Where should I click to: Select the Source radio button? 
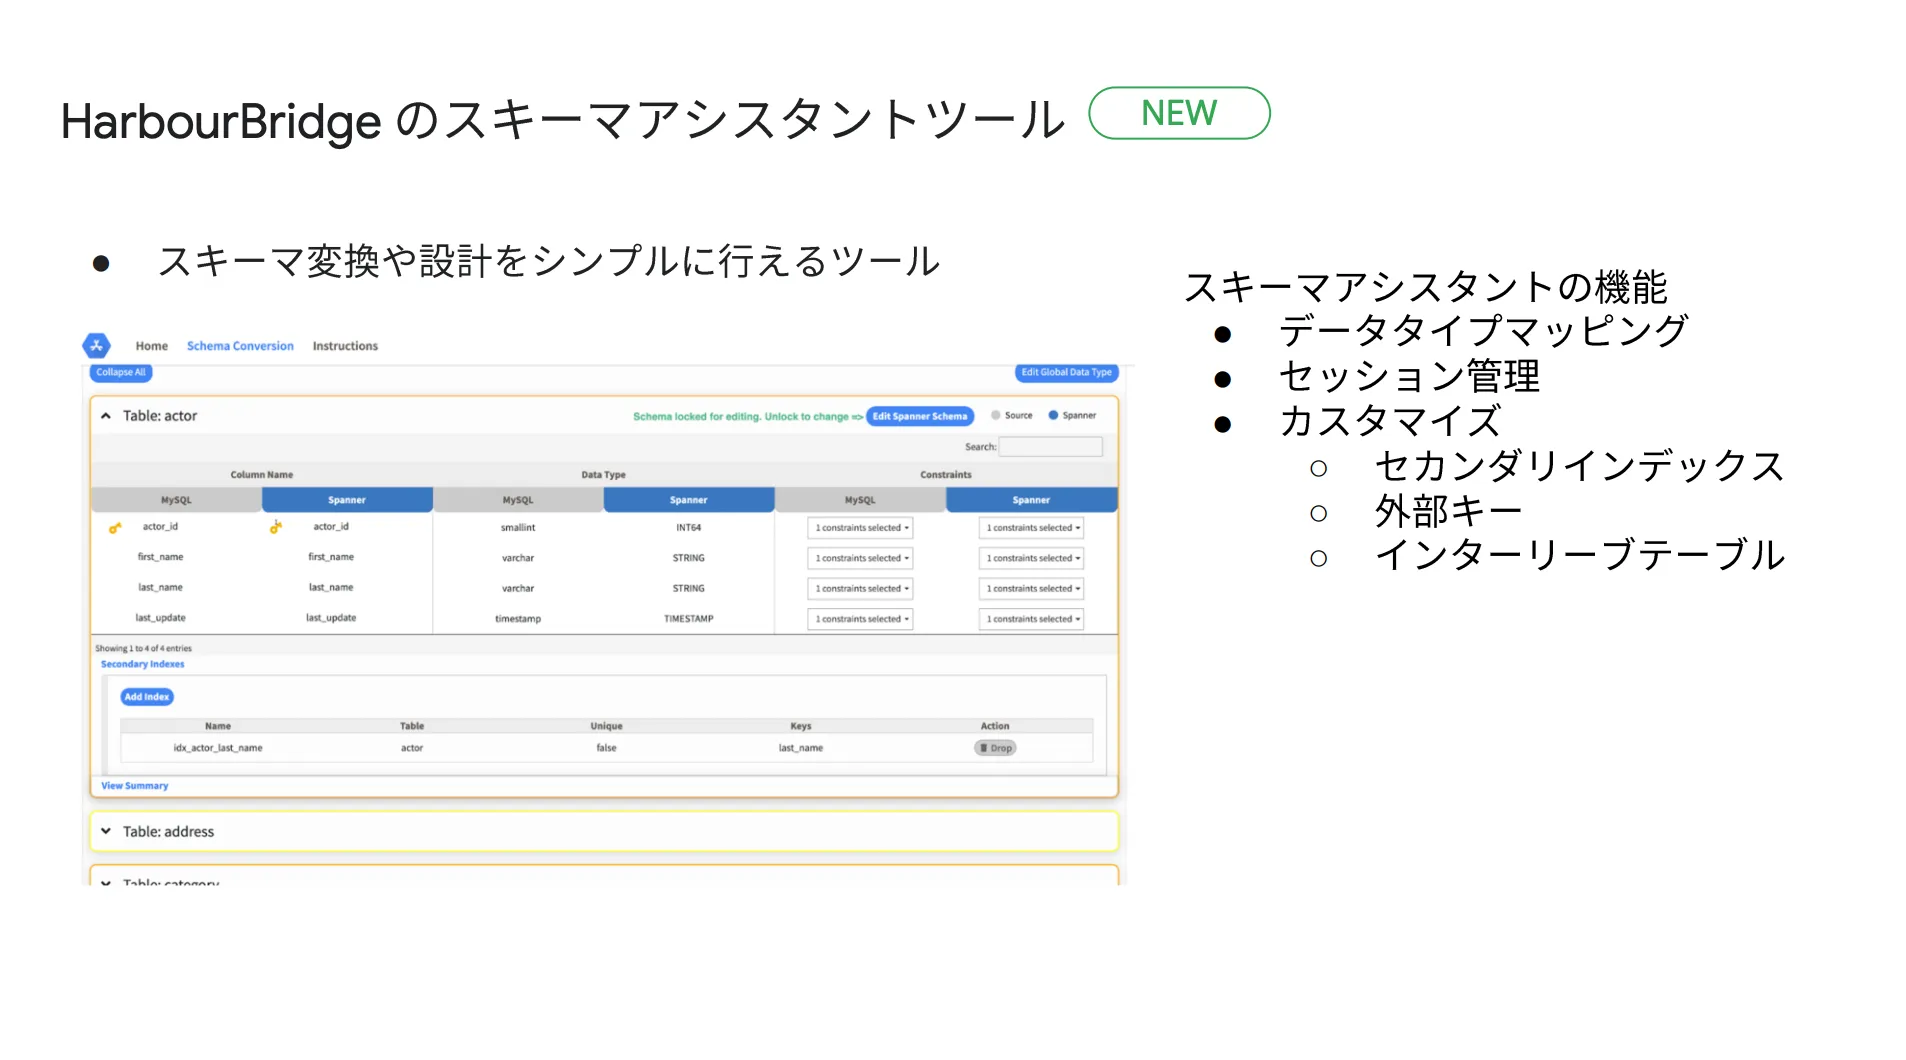tap(995, 415)
